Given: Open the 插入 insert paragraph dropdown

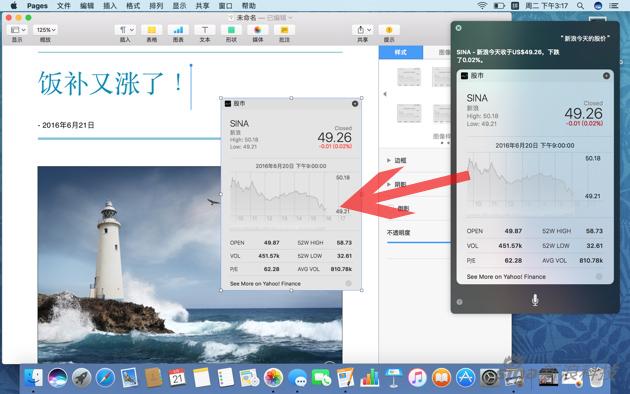Looking at the screenshot, I should [126, 30].
